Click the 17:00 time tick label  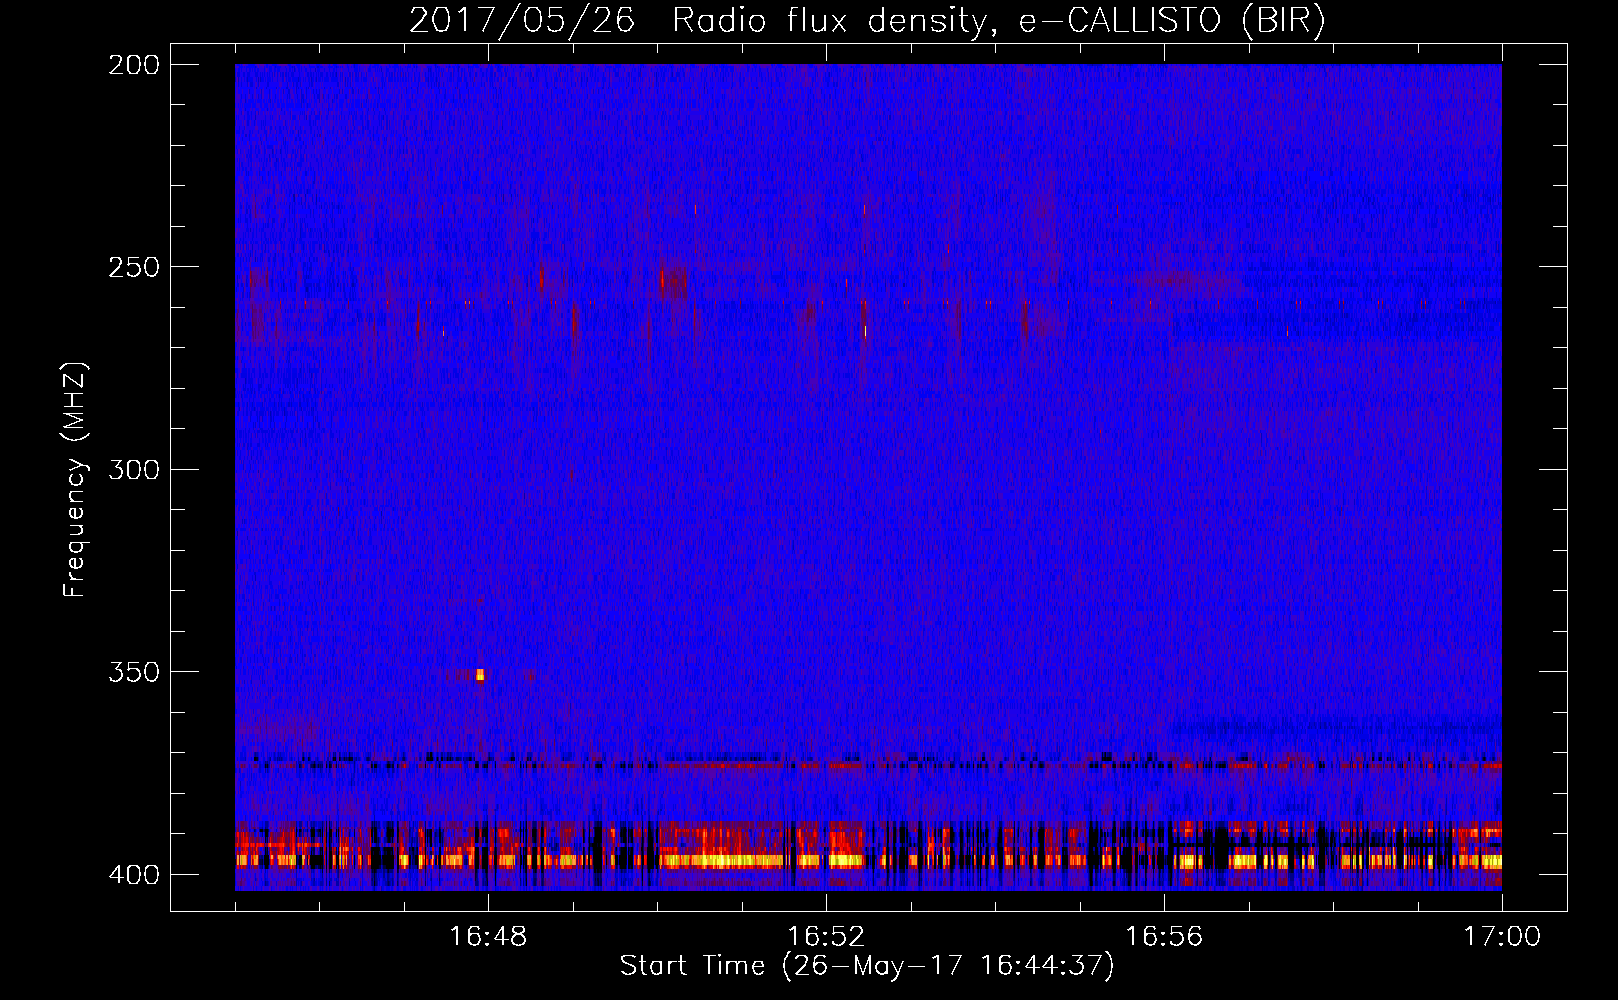1502,937
